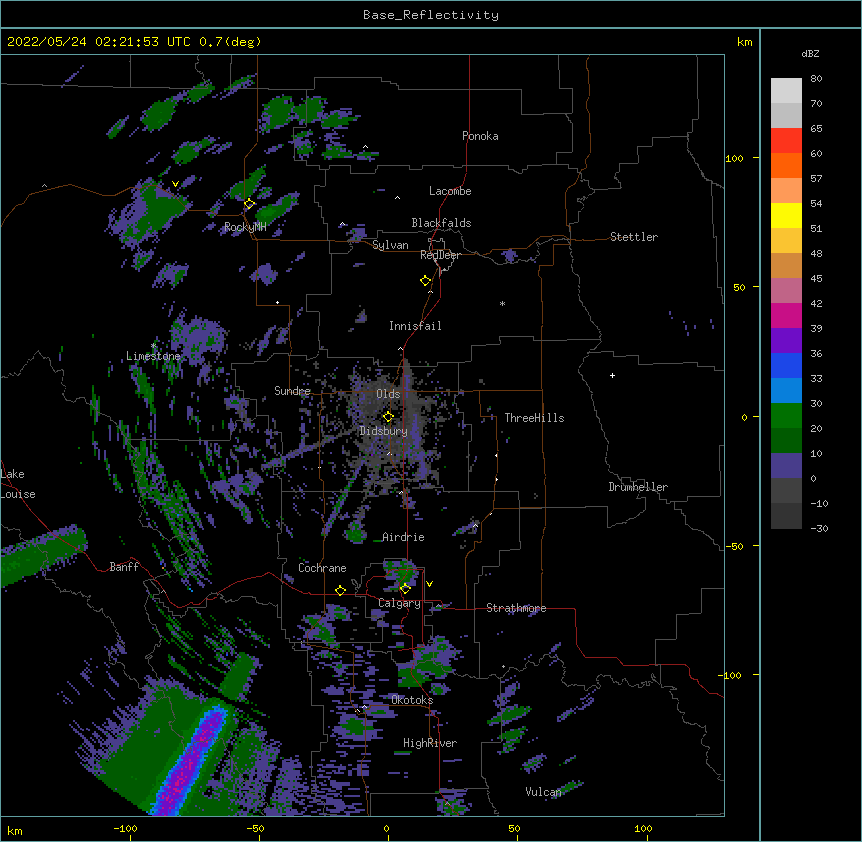
Task: Click the yellow diamond marker below Cochrane
Action: pos(340,590)
